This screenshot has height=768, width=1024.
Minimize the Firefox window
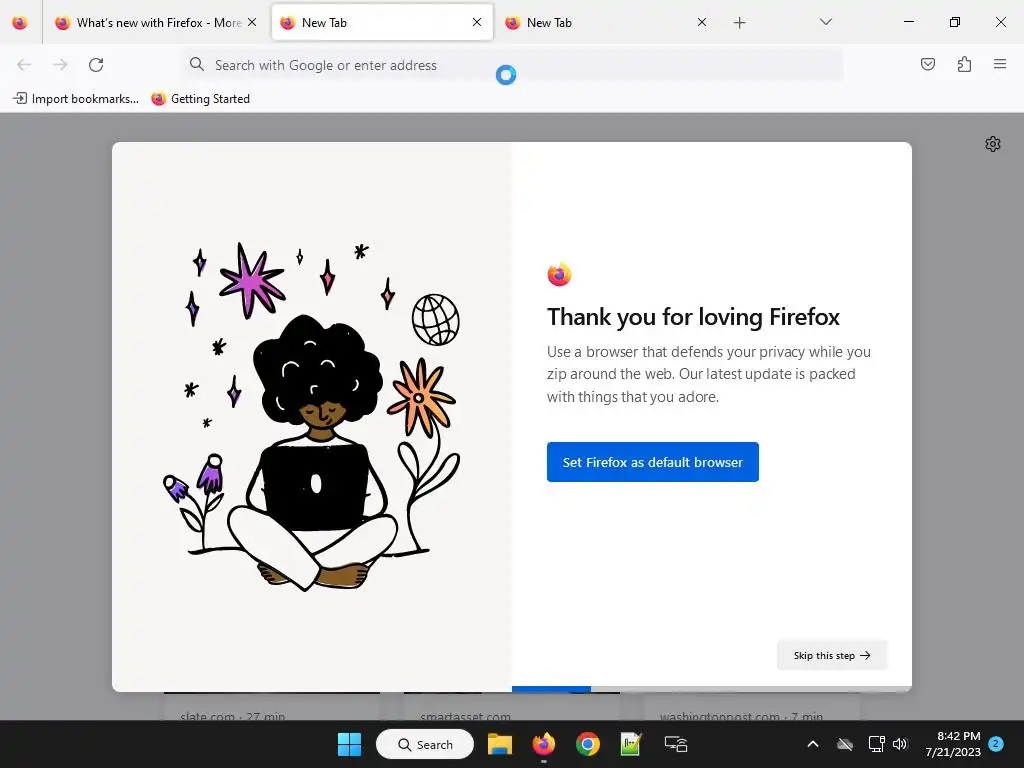pos(908,22)
